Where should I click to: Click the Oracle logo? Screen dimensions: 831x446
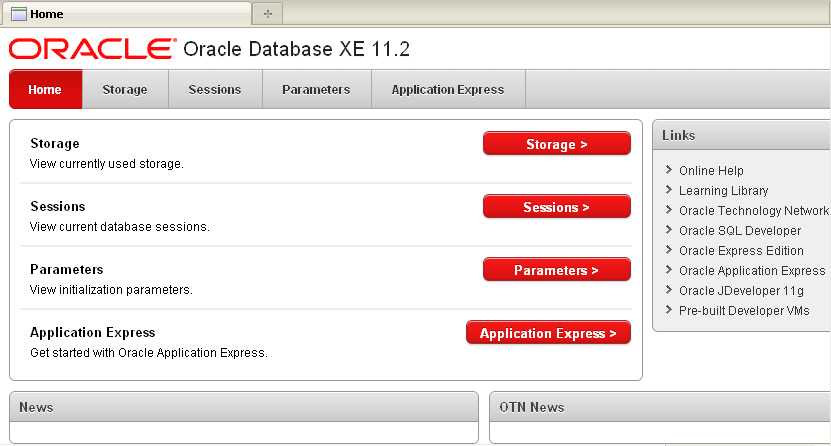tap(91, 49)
